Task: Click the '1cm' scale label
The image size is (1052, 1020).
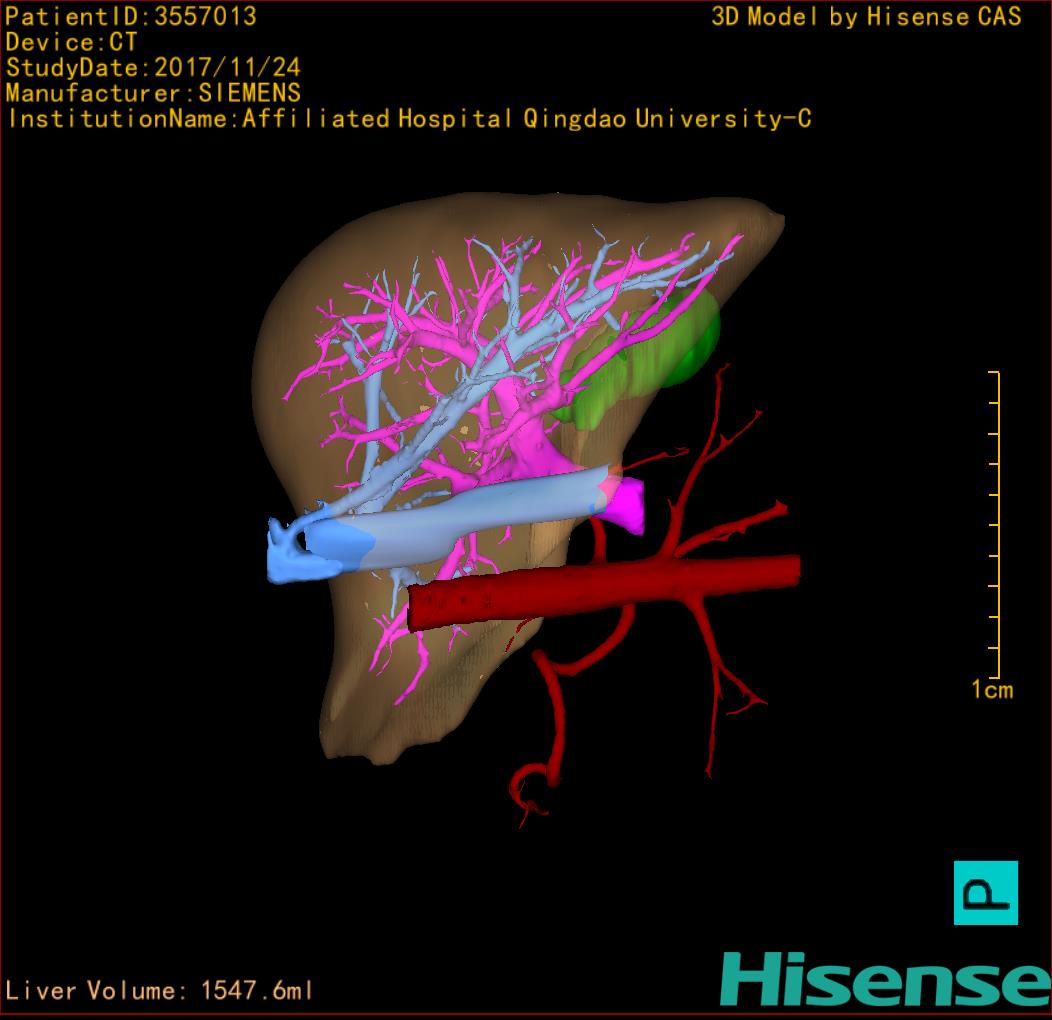Action: click(992, 690)
